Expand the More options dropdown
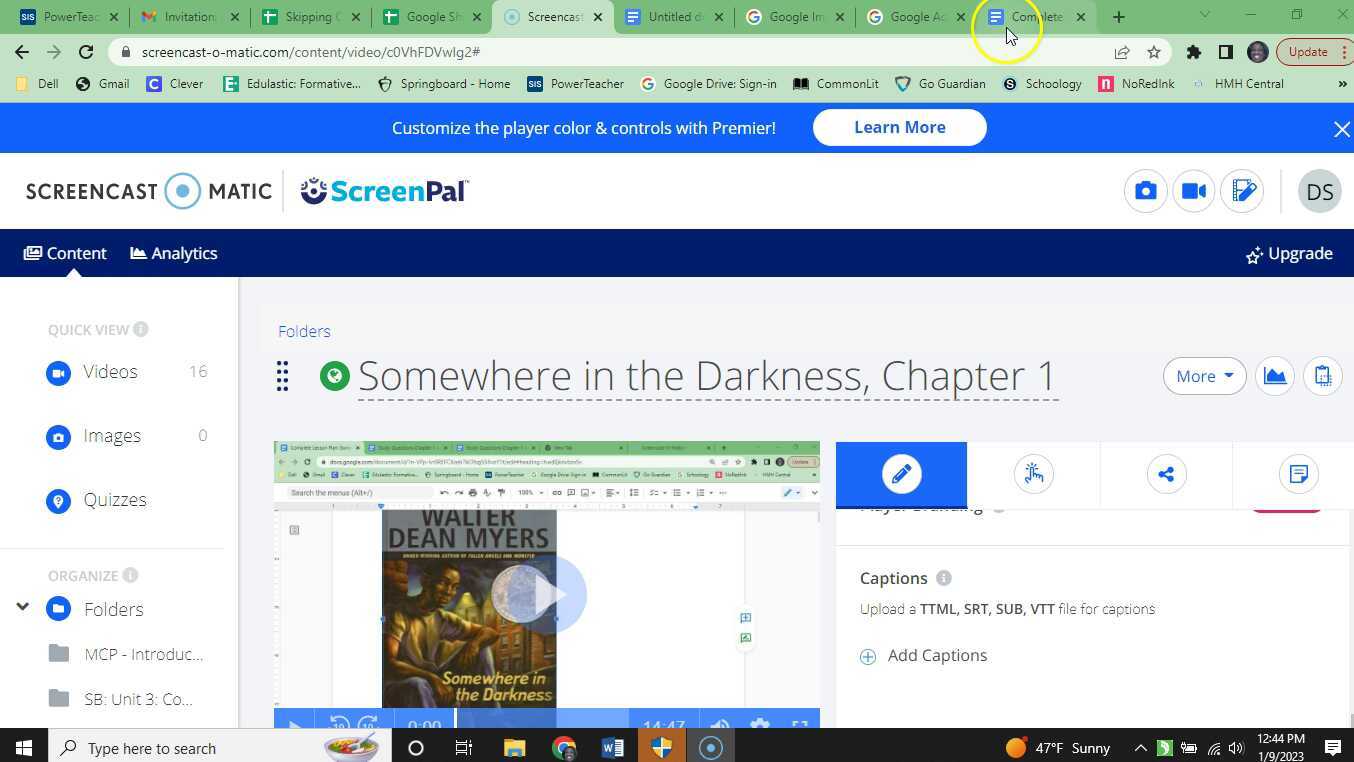Screen dimensions: 1354x762 (x=1204, y=376)
